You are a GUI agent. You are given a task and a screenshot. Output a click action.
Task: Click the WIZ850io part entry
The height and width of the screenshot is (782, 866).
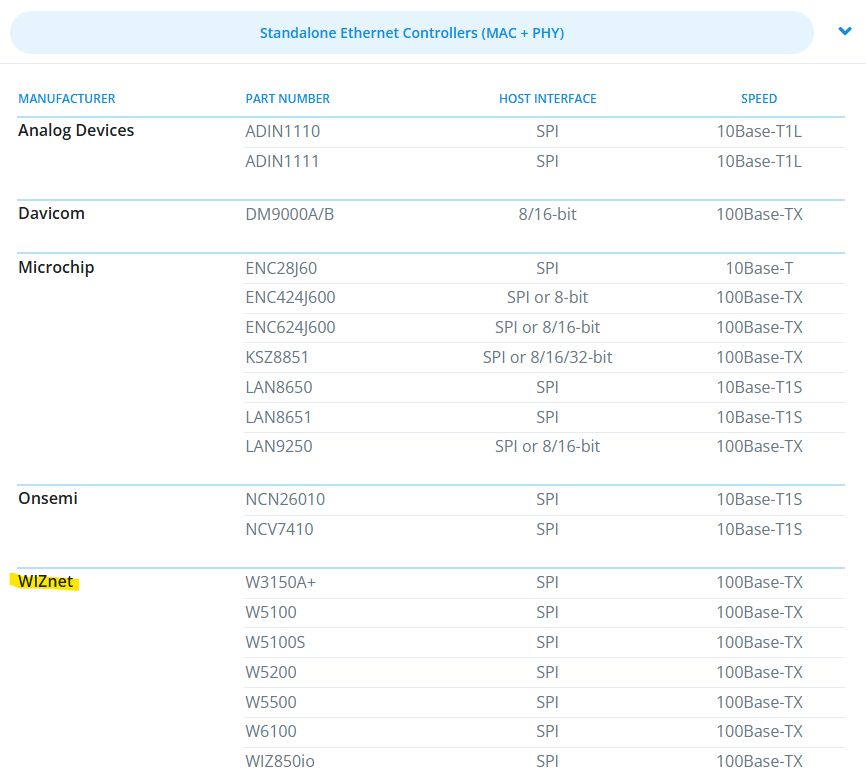tap(280, 761)
